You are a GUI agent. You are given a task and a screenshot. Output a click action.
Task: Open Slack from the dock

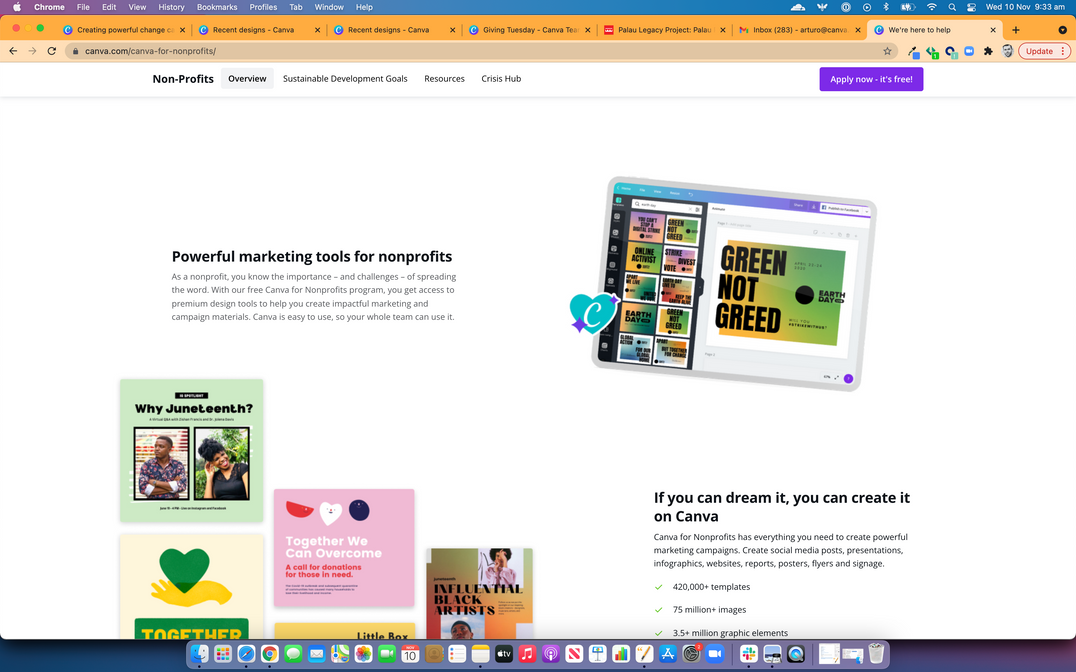[748, 654]
